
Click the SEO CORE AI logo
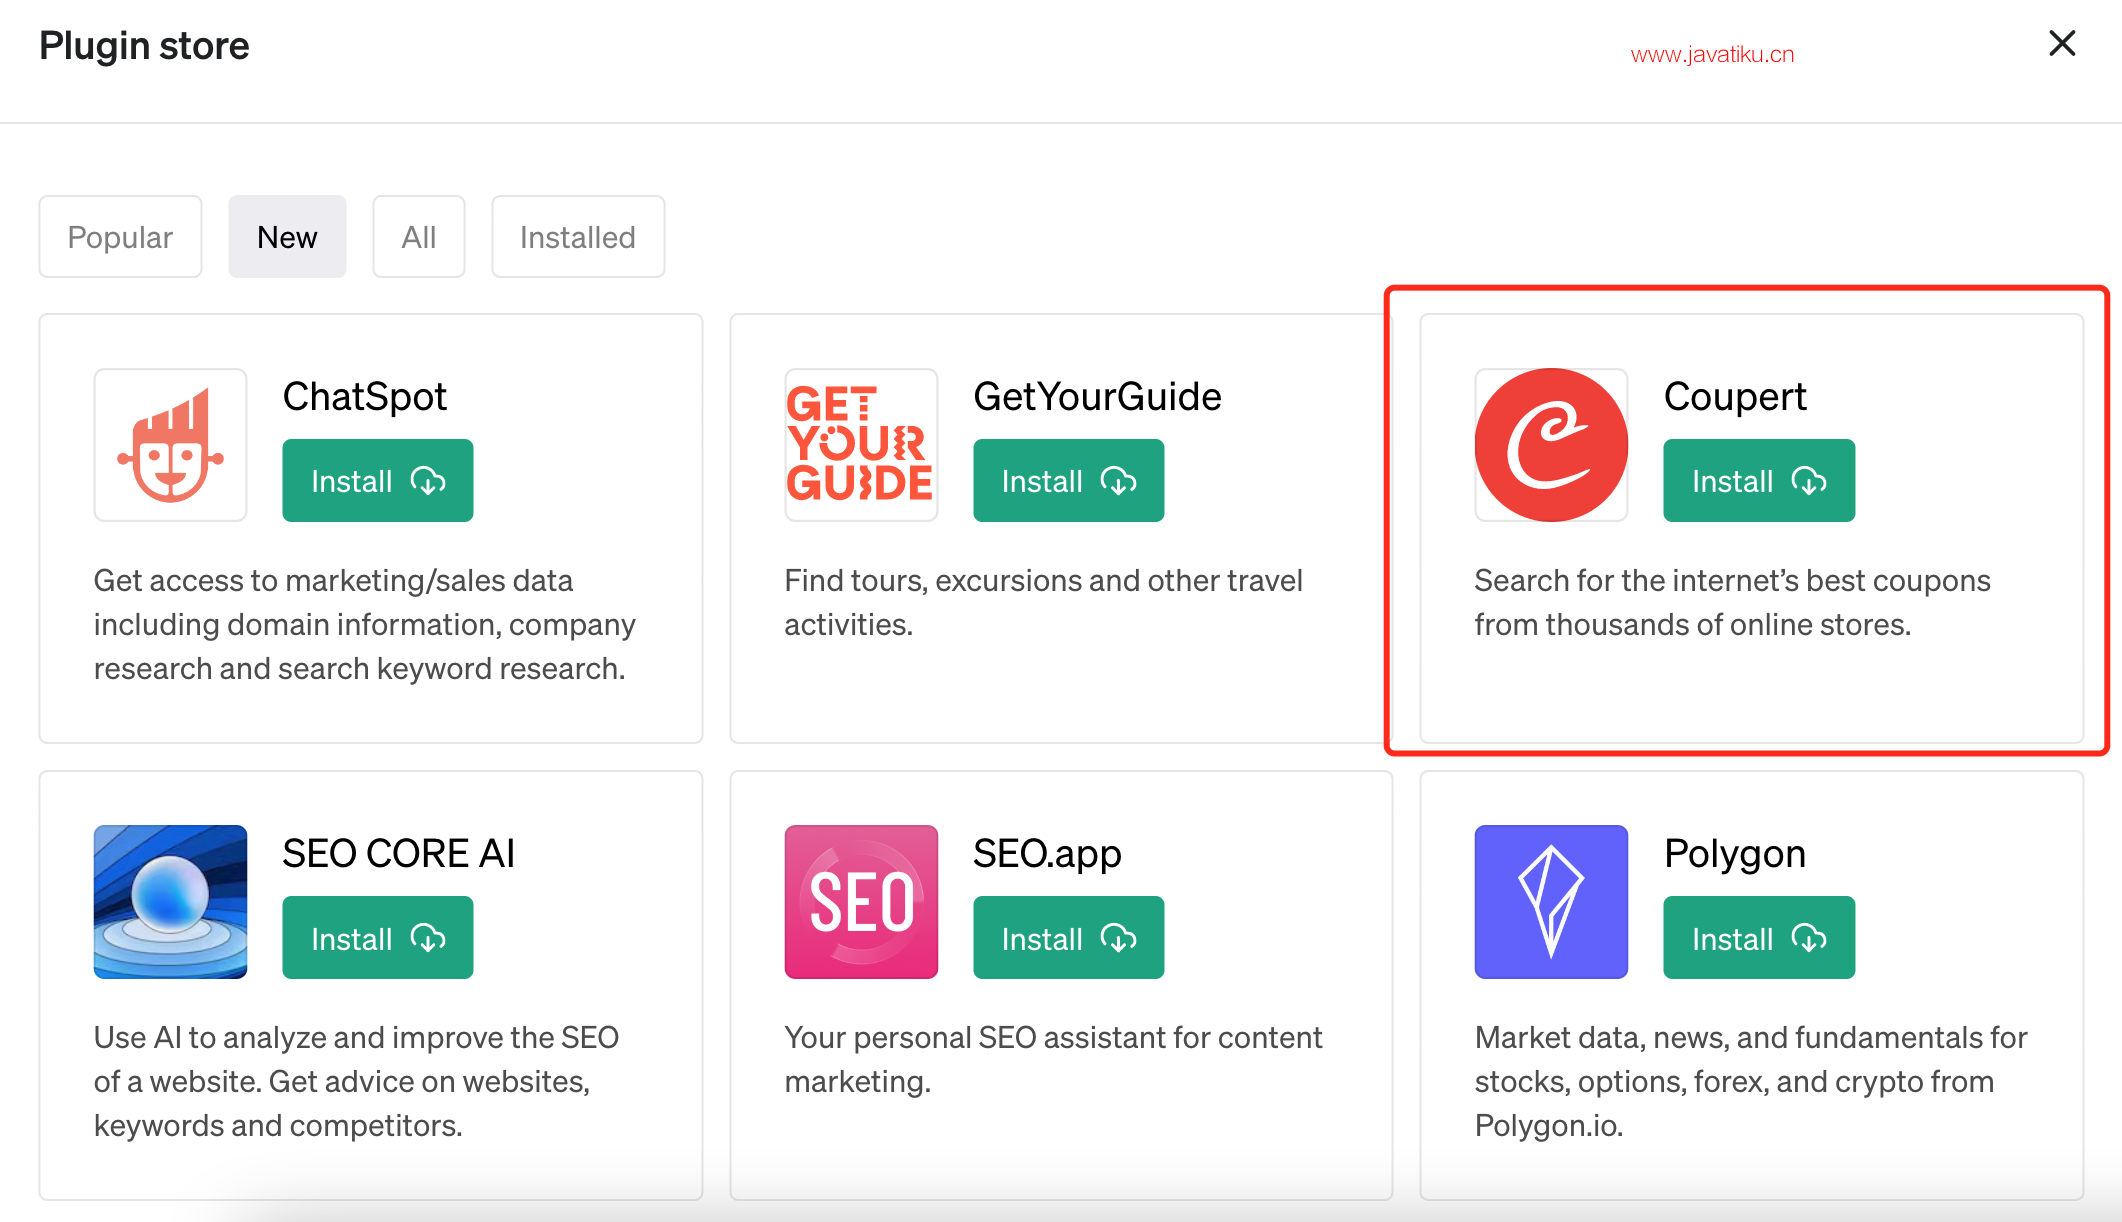coord(170,902)
